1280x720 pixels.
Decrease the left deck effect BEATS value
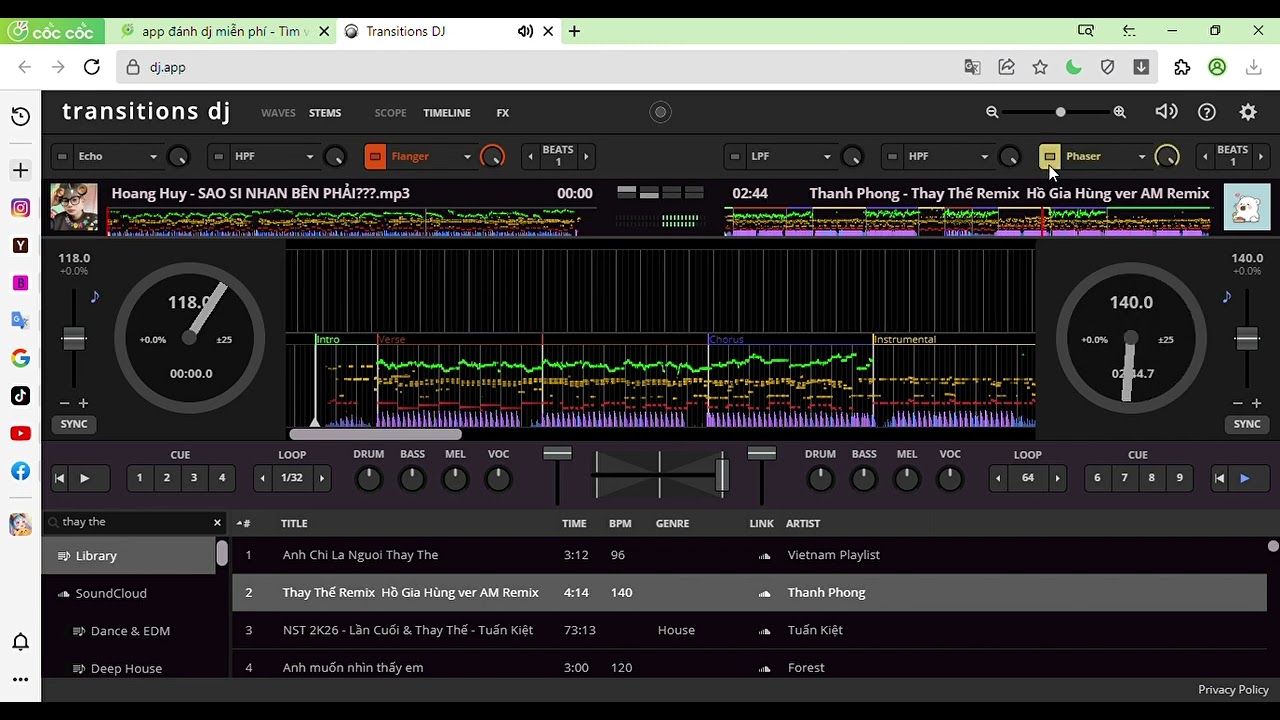click(530, 156)
